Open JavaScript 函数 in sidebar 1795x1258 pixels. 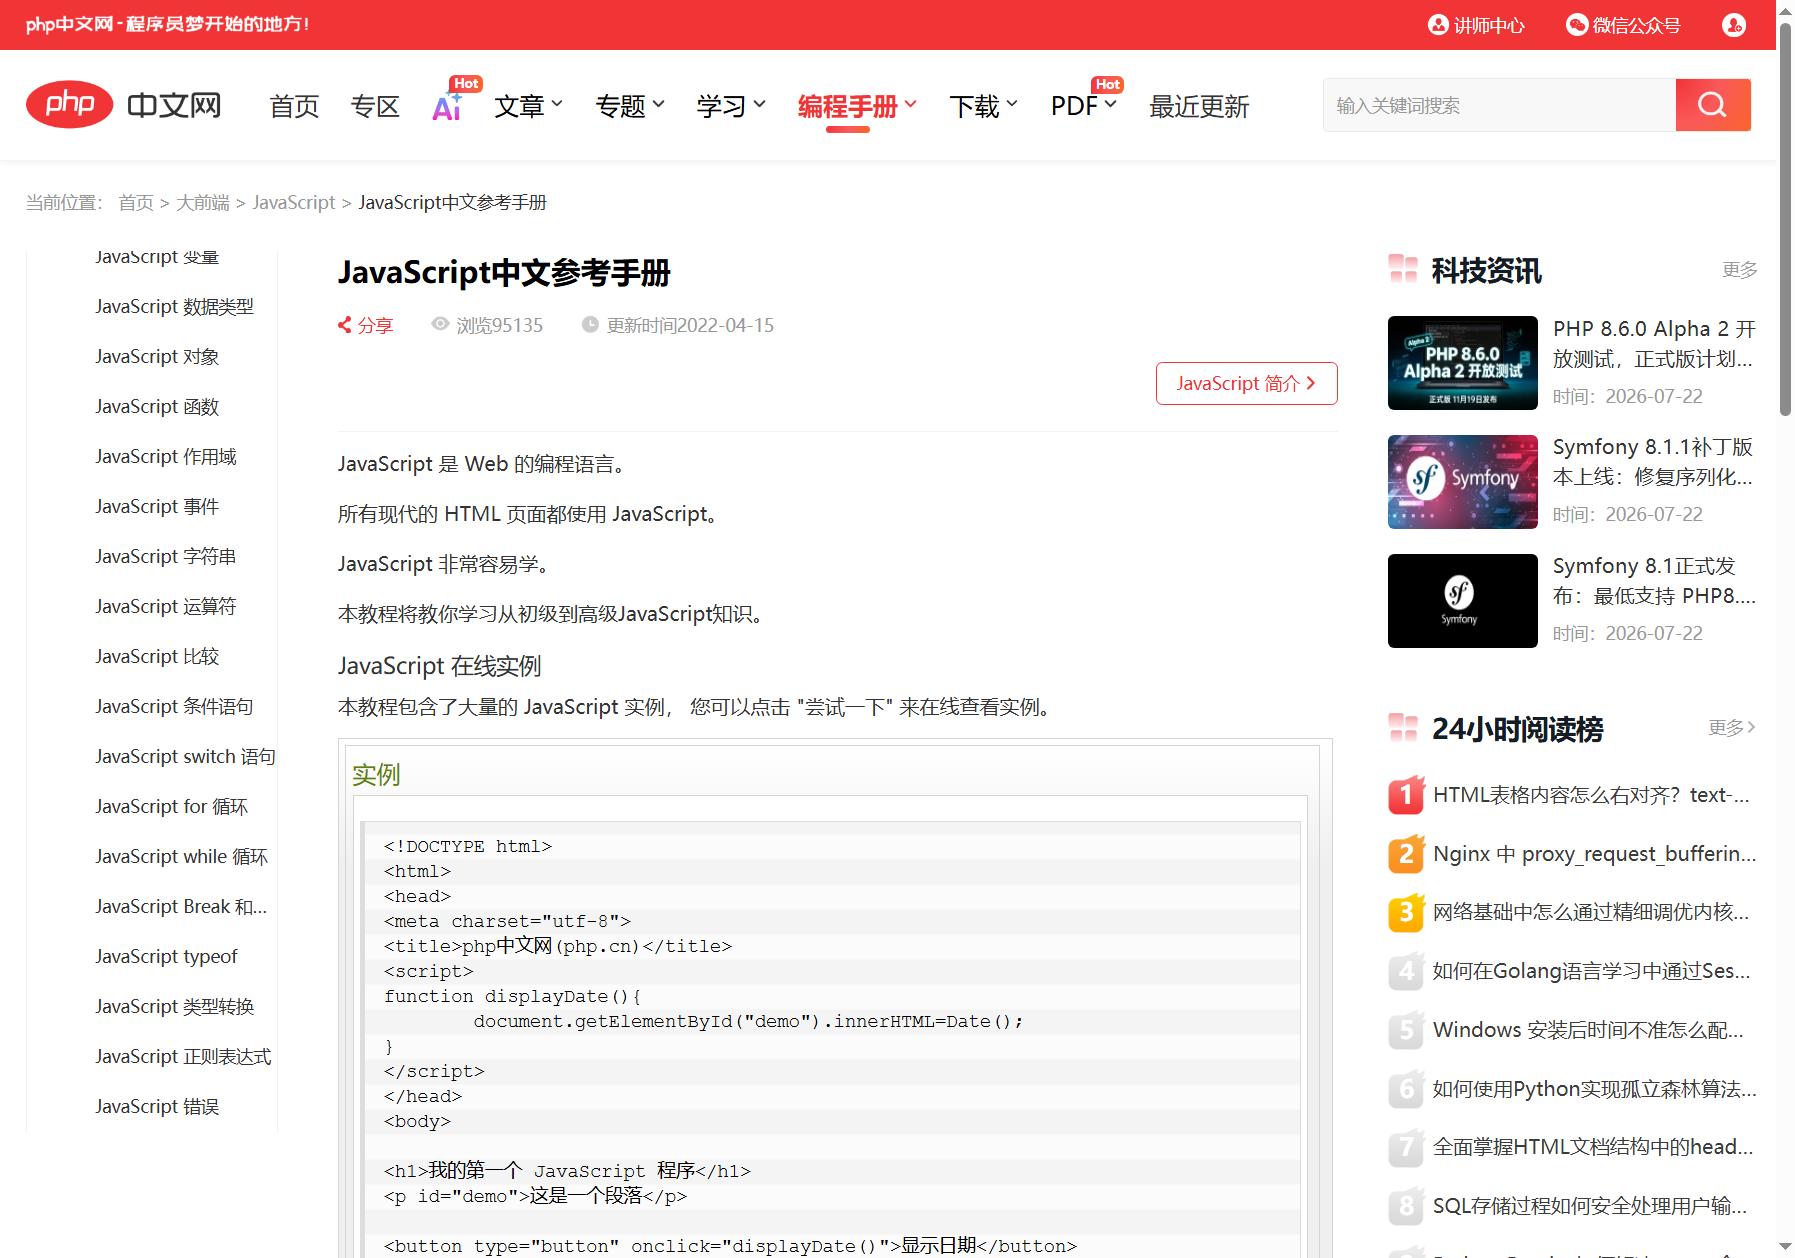click(157, 407)
